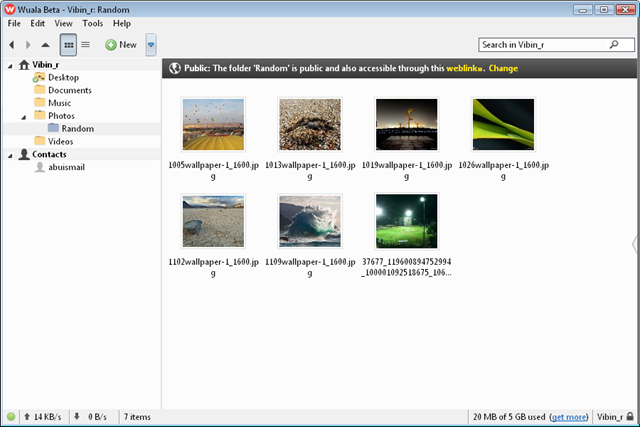Click the Wuala logo in title bar
Viewport: 640px width, 427px height.
(x=10, y=9)
